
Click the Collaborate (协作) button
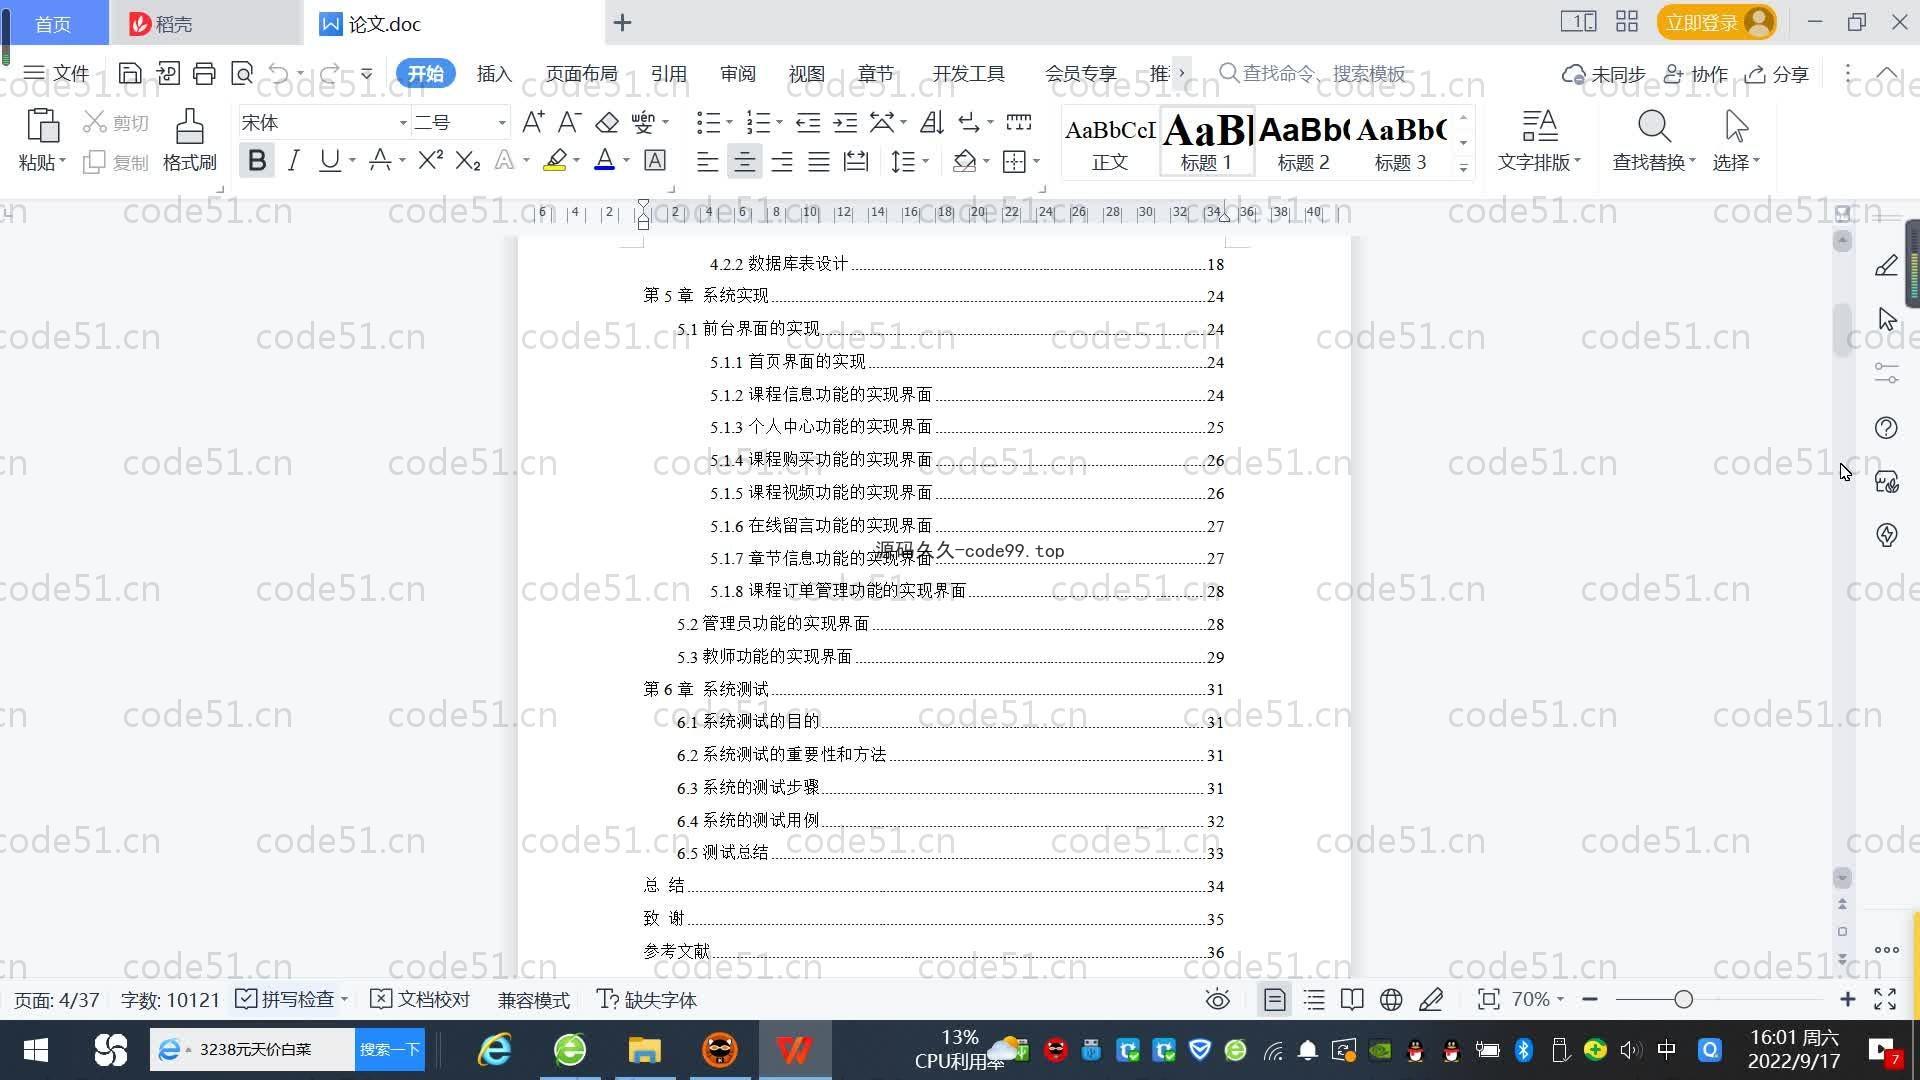point(1696,73)
